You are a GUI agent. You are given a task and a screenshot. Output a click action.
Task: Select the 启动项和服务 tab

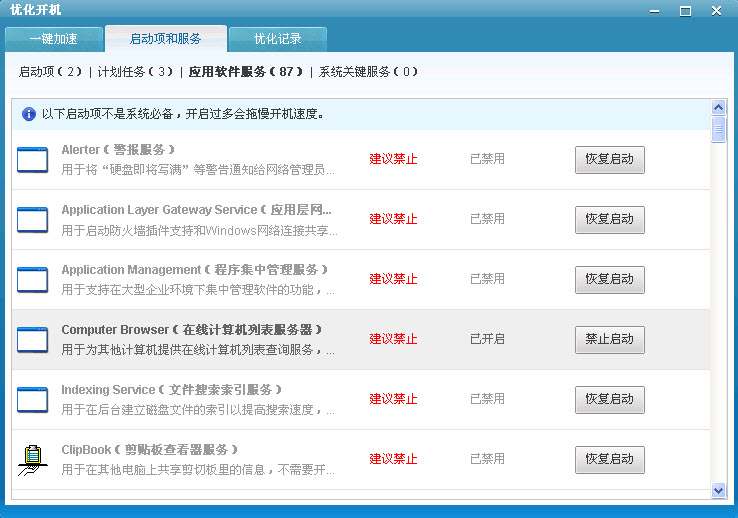pyautogui.click(x=165, y=40)
